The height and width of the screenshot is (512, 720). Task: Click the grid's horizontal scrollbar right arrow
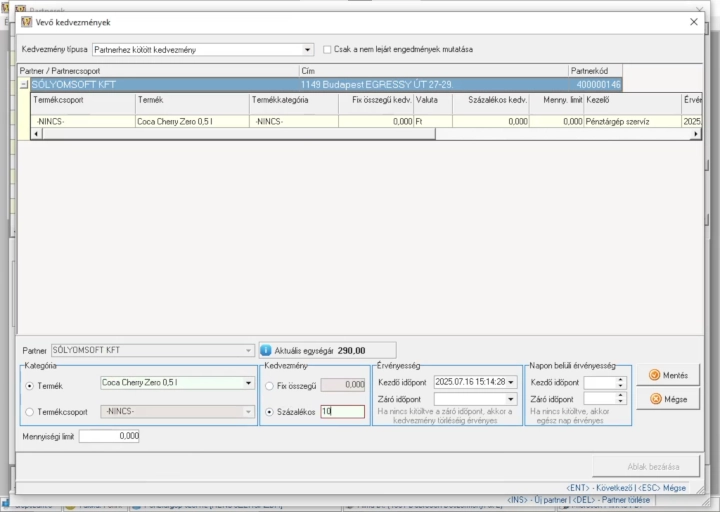click(696, 134)
